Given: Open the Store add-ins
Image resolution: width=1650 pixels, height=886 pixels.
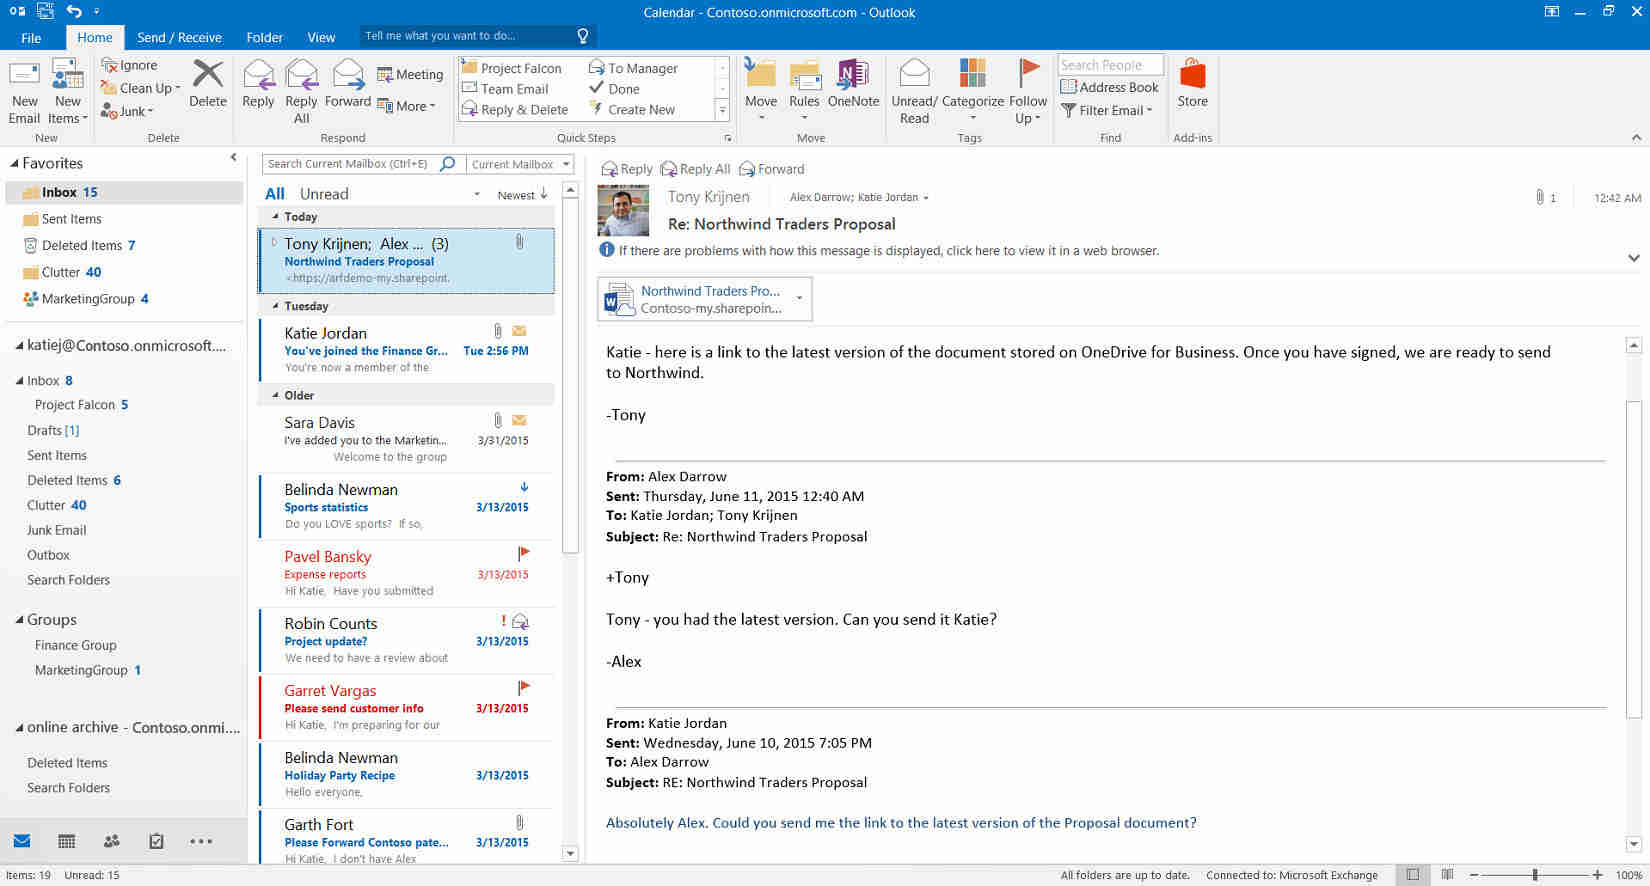Looking at the screenshot, I should (x=1192, y=84).
